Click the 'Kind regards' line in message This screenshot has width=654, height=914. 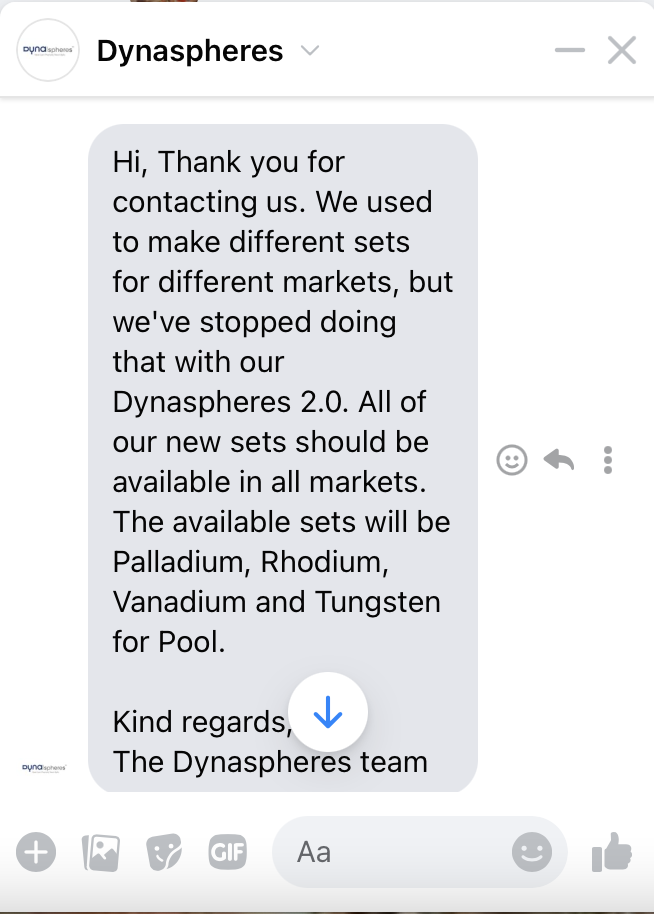click(202, 722)
